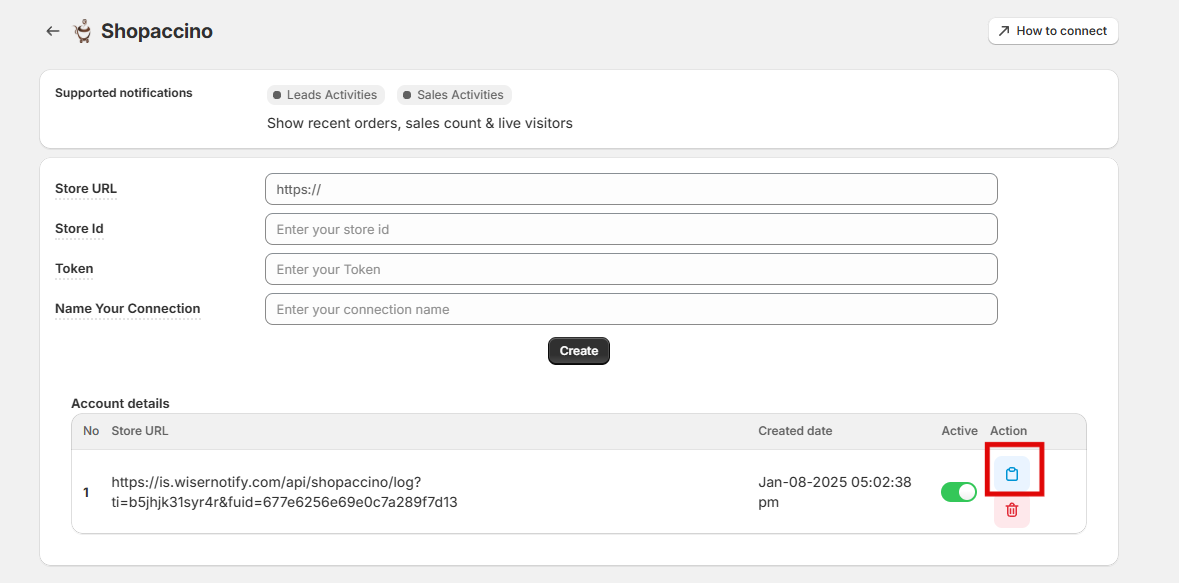Click the Active column header
1179x583 pixels.
point(959,431)
